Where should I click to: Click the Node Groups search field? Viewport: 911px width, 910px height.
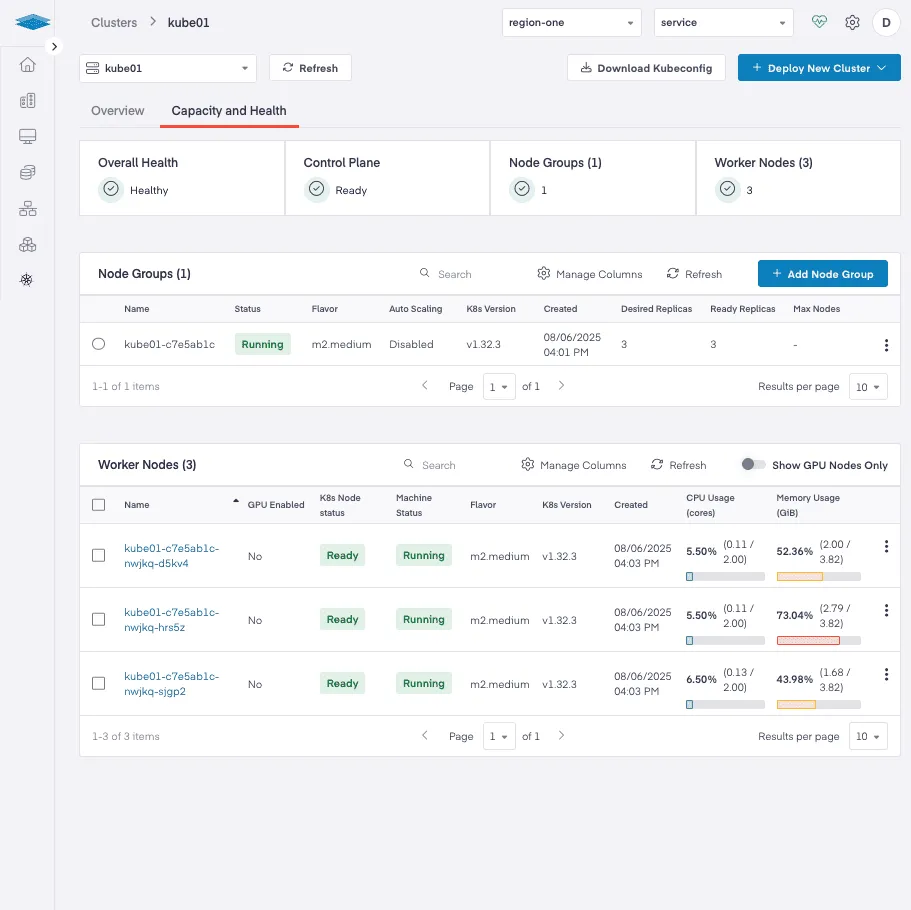click(x=454, y=274)
